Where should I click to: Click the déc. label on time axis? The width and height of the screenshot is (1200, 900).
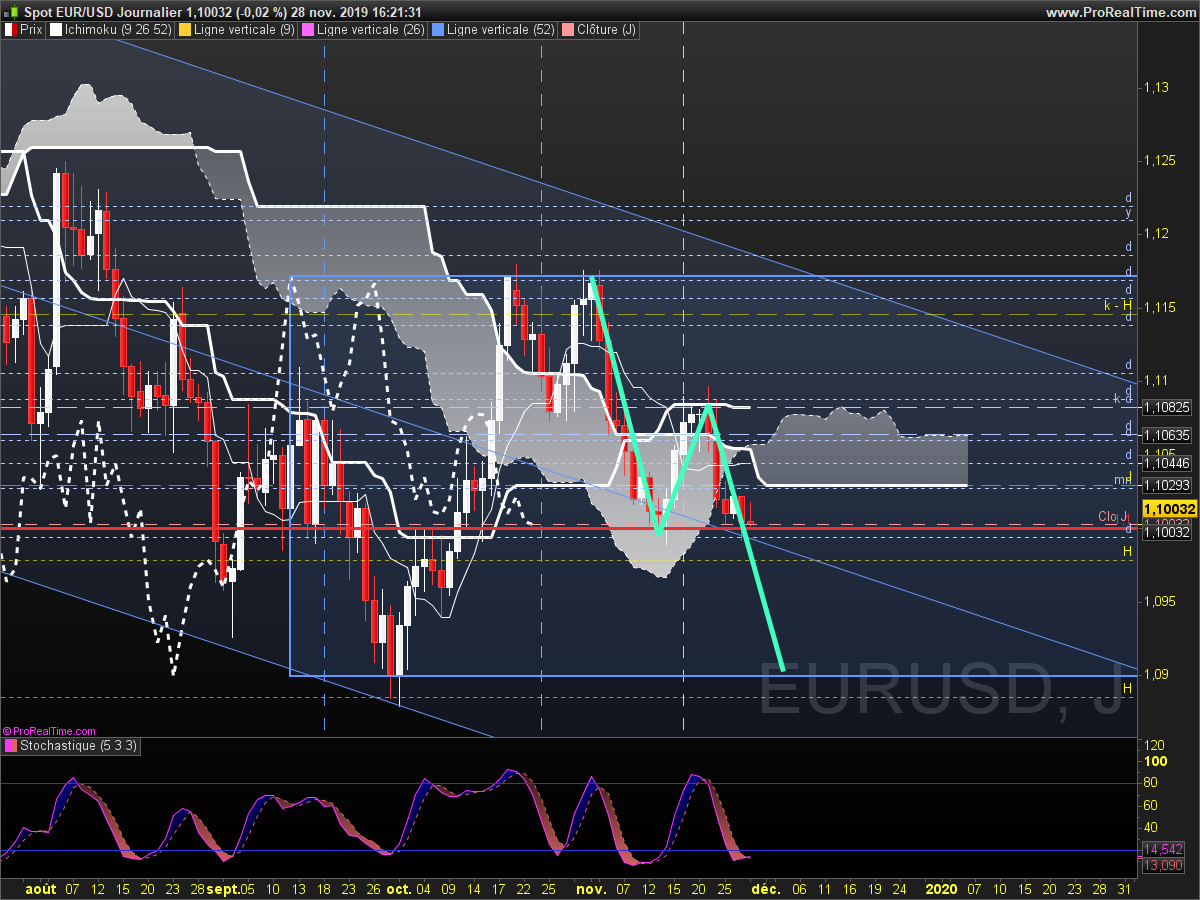tap(766, 889)
